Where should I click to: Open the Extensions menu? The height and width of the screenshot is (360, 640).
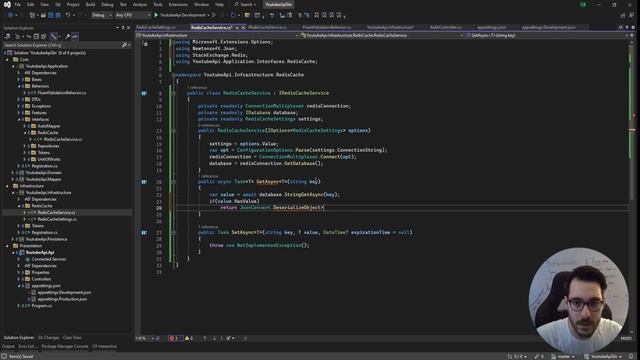(178, 4)
